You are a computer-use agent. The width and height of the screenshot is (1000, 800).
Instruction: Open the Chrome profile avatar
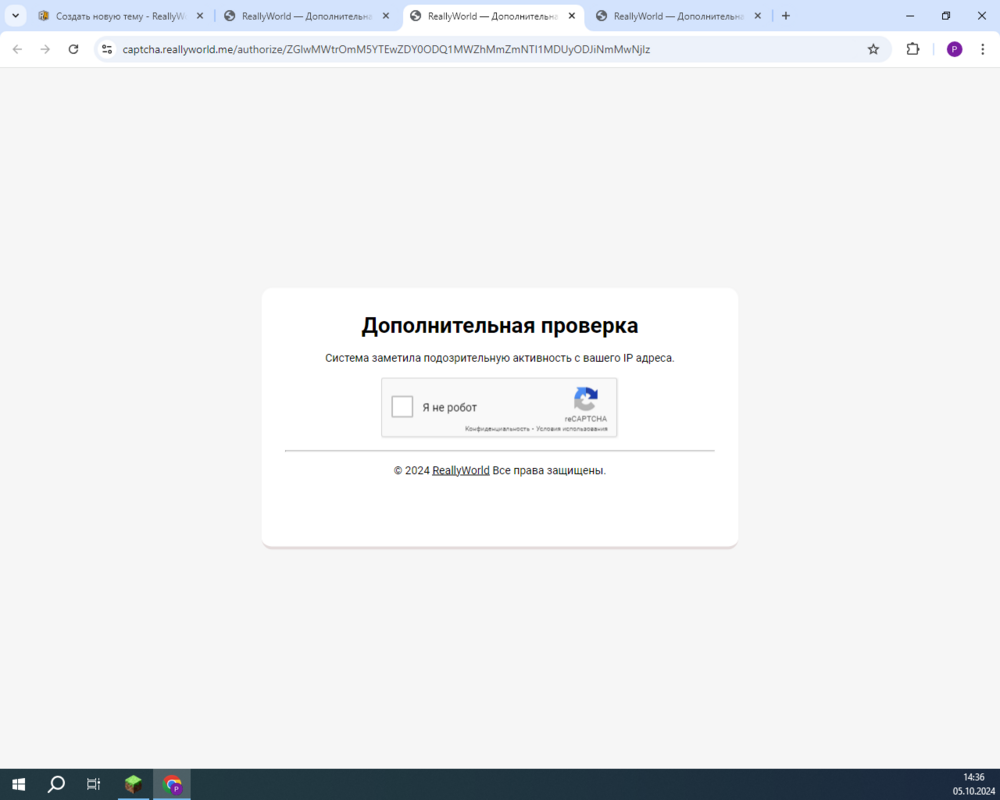pyautogui.click(x=954, y=49)
